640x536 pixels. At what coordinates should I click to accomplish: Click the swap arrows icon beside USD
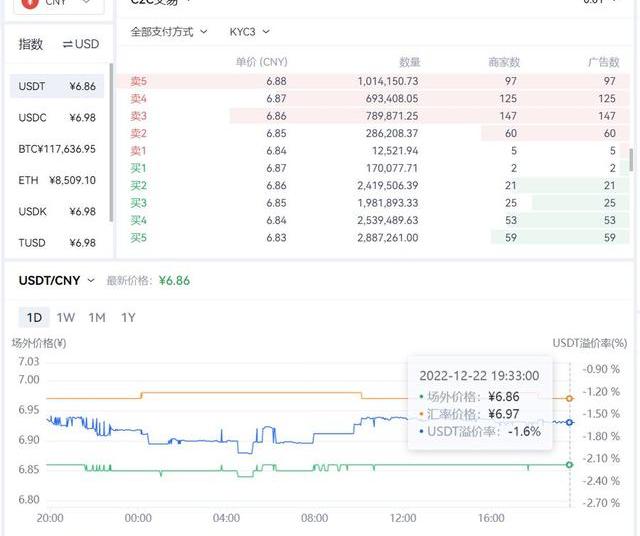(x=68, y=44)
